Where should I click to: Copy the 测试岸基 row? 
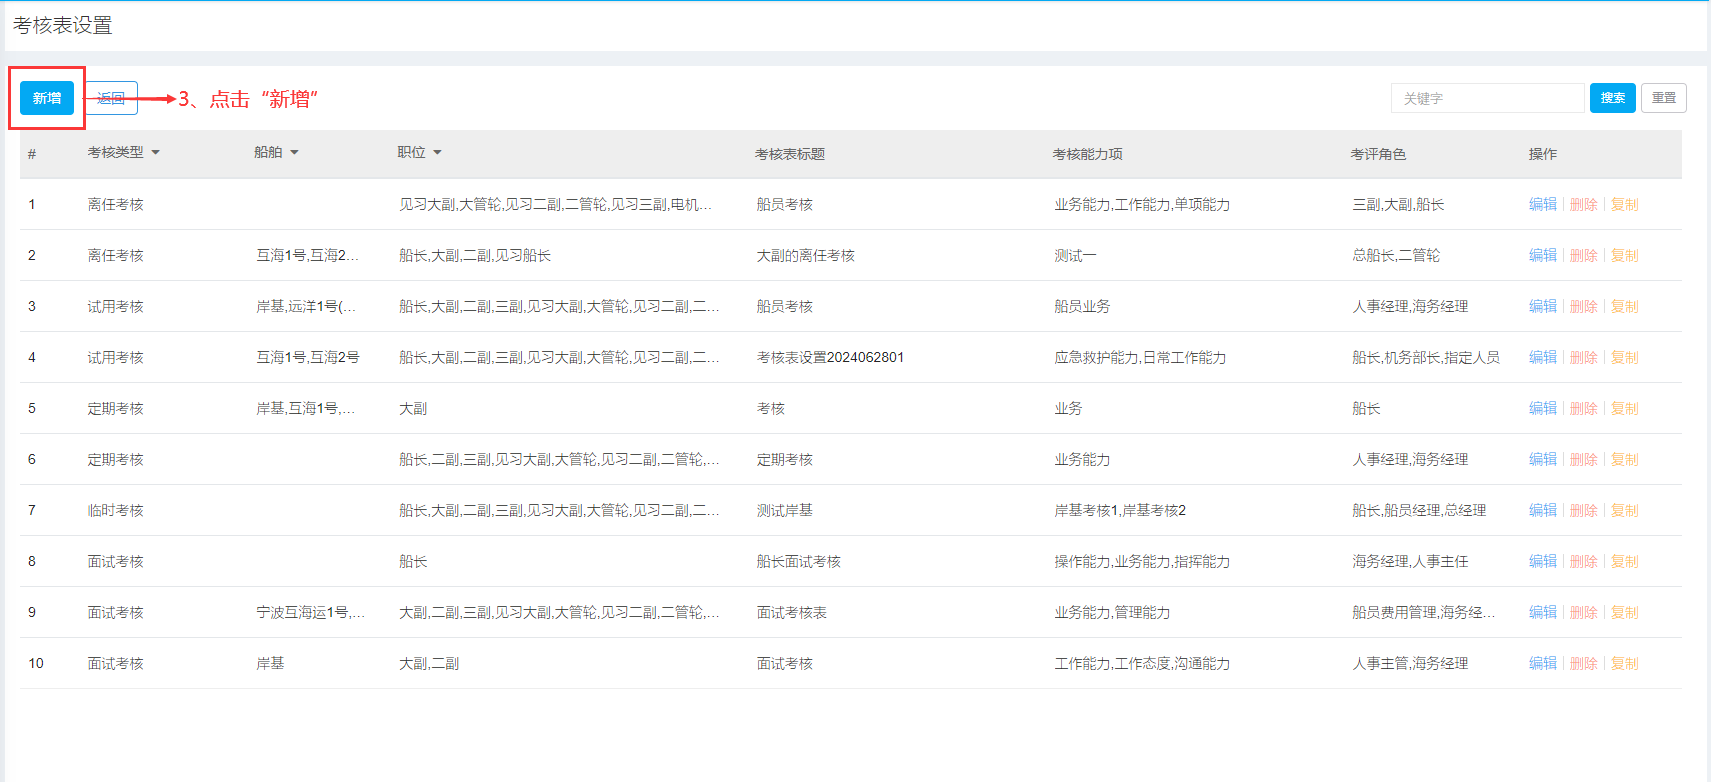pyautogui.click(x=1624, y=510)
